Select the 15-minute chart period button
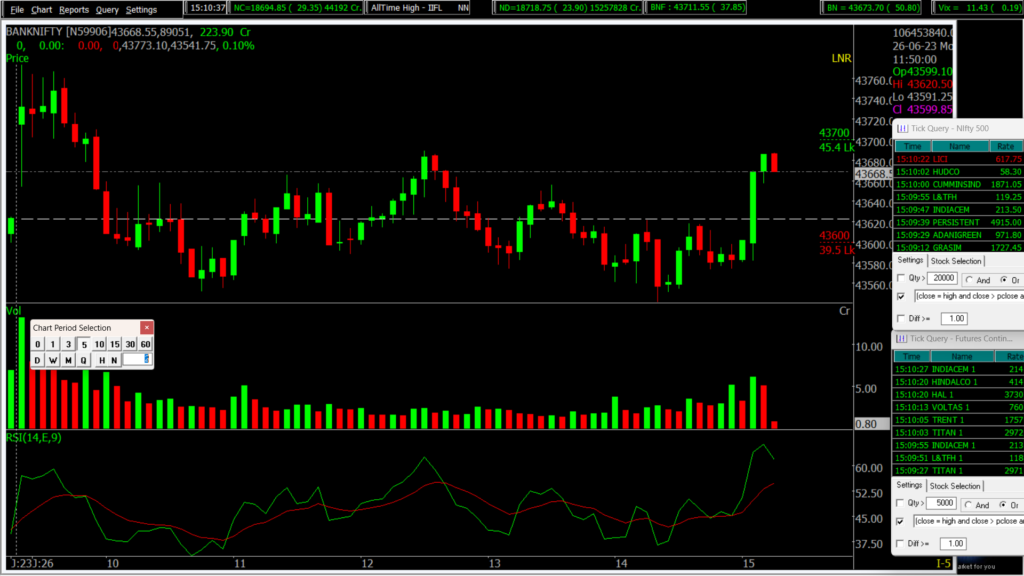This screenshot has height=576, width=1024. [x=115, y=344]
